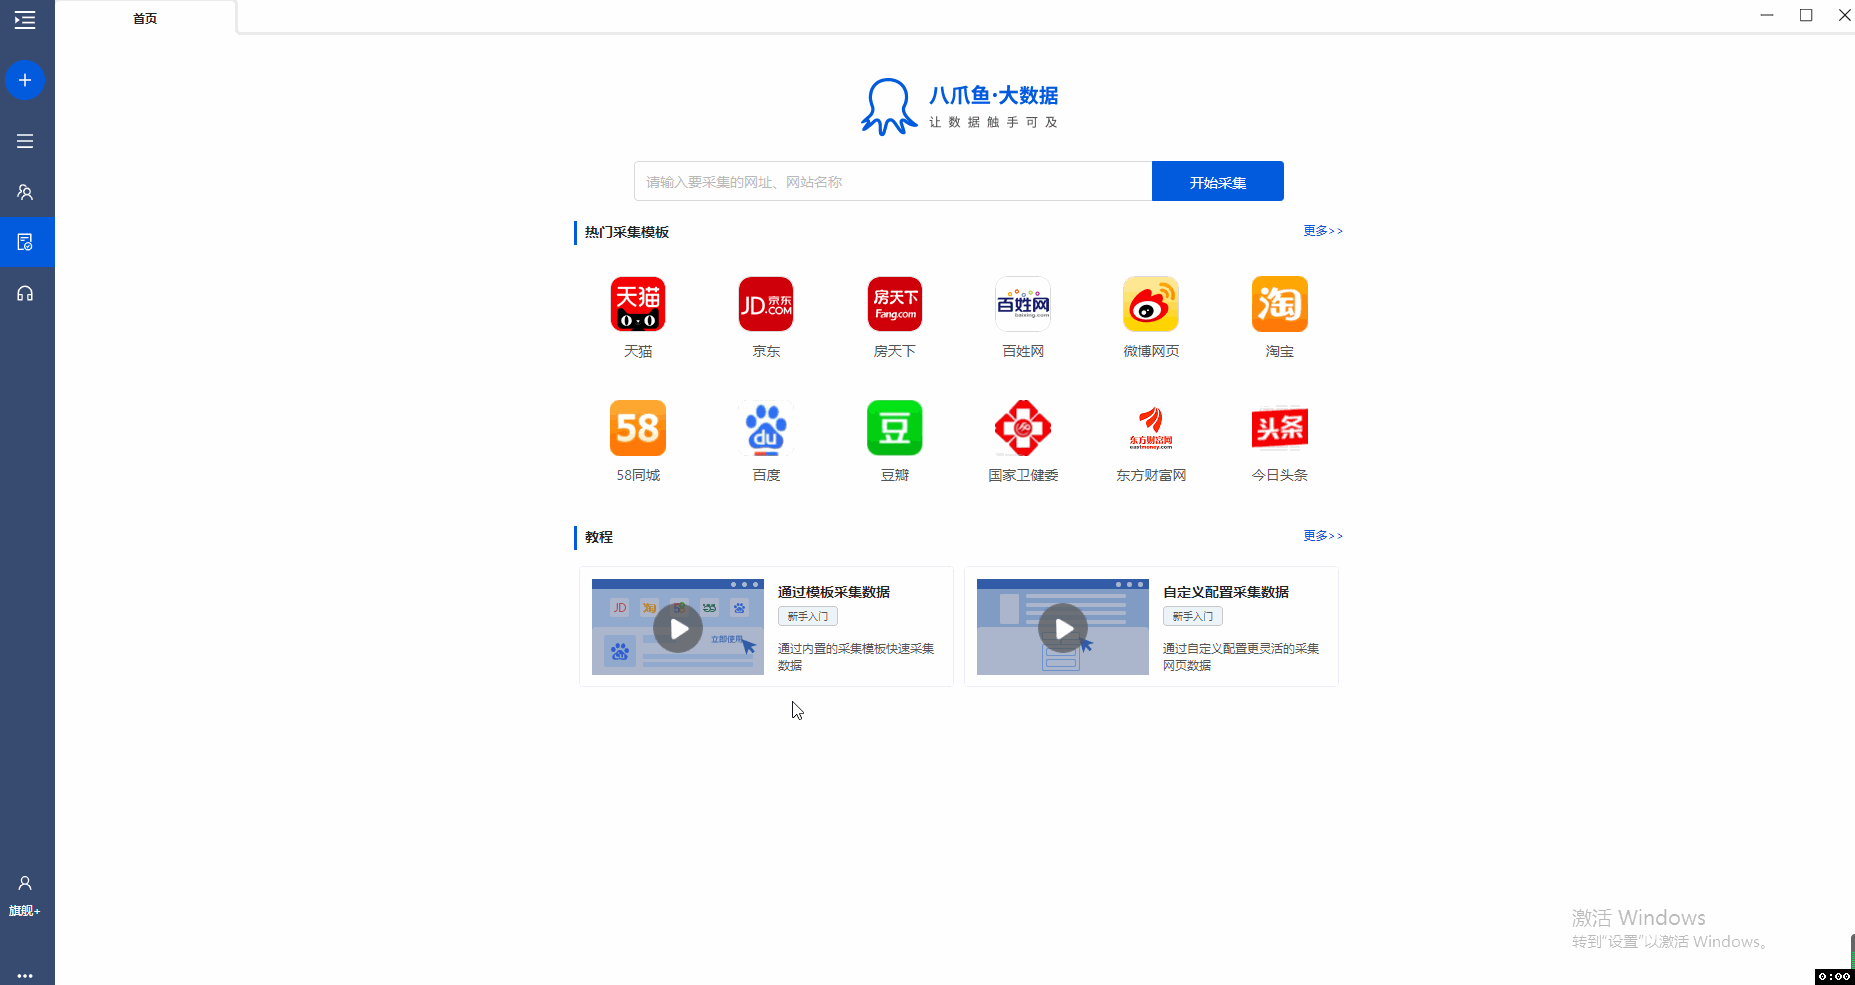Select the 百姓网 template icon

pyautogui.click(x=1023, y=304)
